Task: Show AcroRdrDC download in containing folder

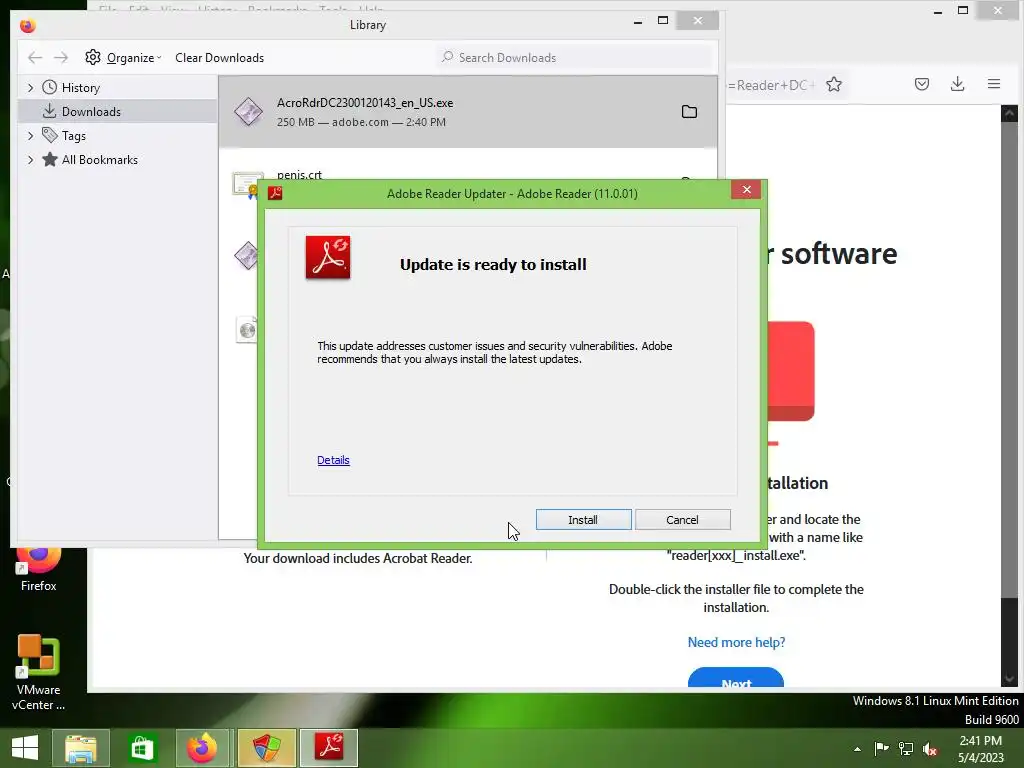Action: click(x=689, y=112)
